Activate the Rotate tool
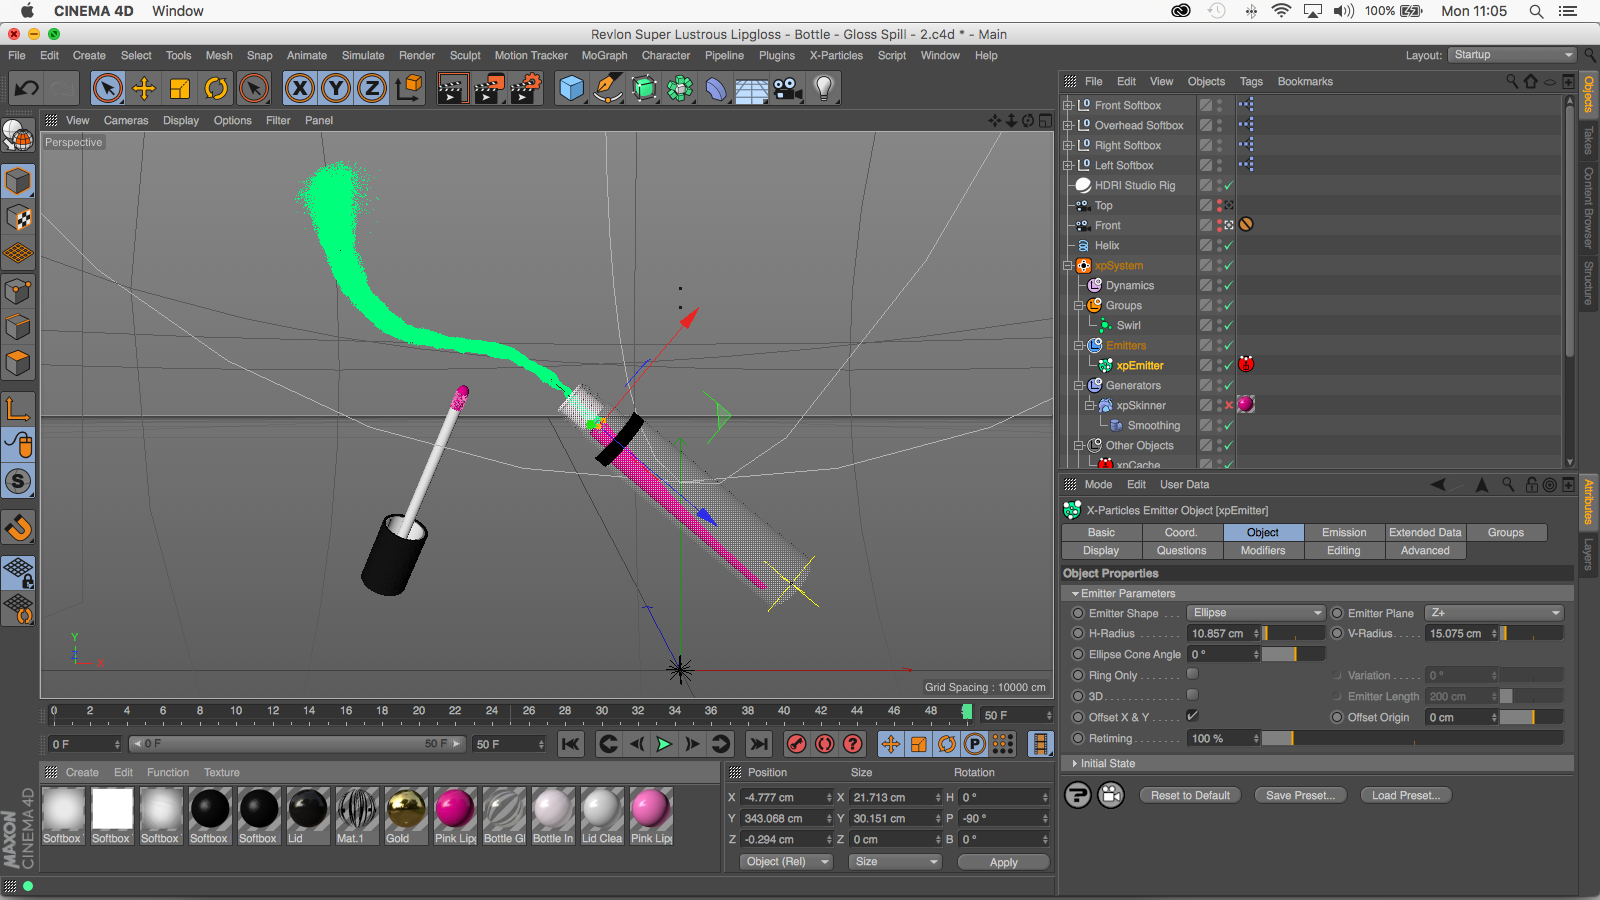The height and width of the screenshot is (900, 1600). (x=216, y=88)
